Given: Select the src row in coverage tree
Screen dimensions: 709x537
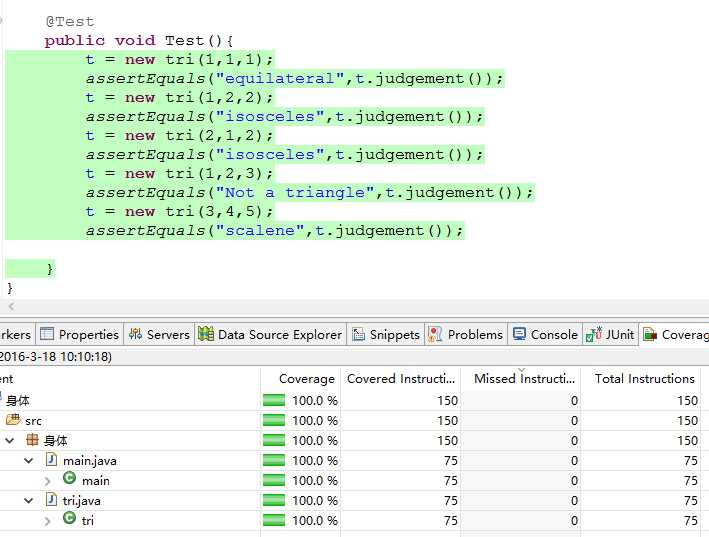Looking at the screenshot, I should 350,420.
